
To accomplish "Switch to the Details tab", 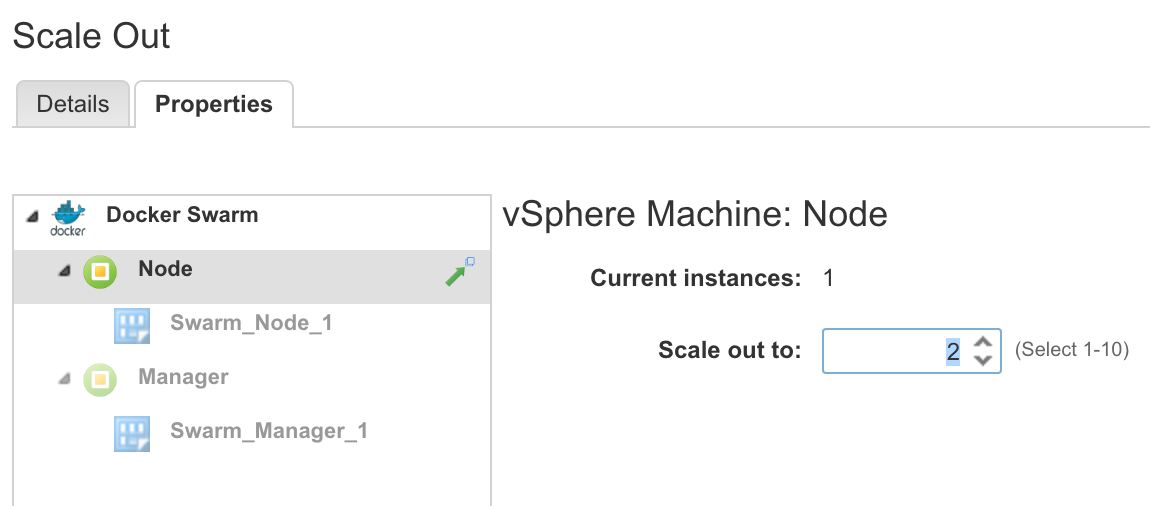I will pos(72,104).
